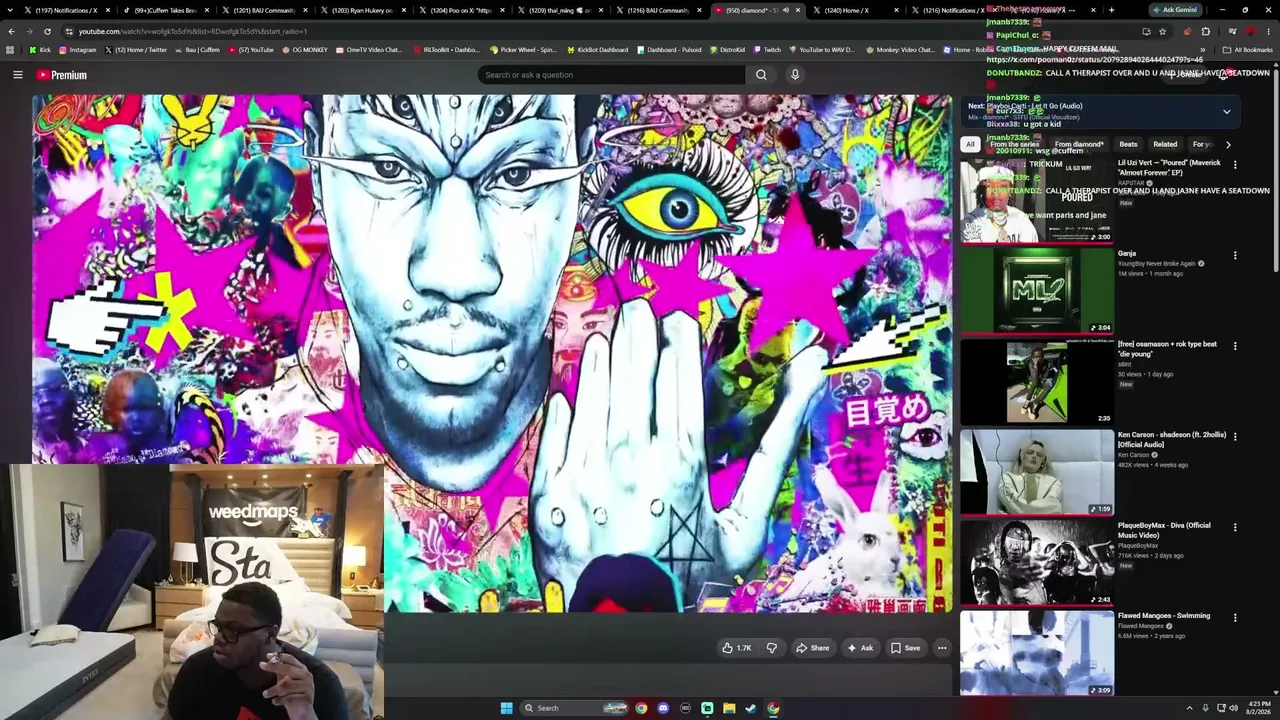Open the Ken Carson shadeson thumbnail
The image size is (1280, 720).
(1037, 472)
